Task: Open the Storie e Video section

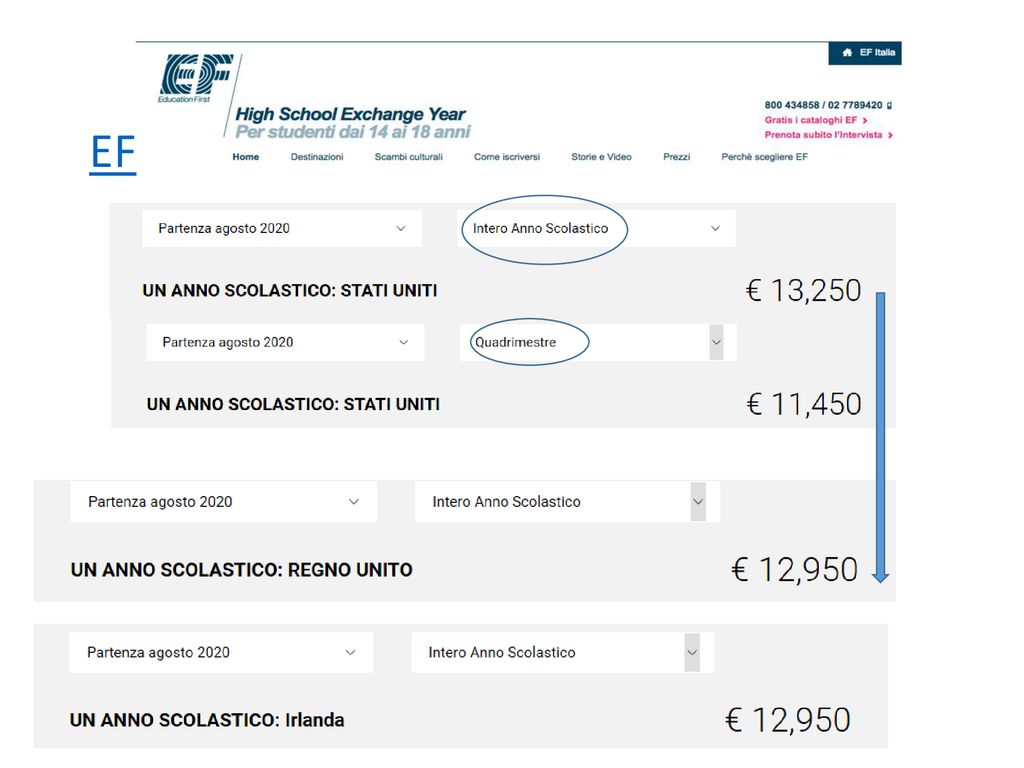Action: click(601, 157)
